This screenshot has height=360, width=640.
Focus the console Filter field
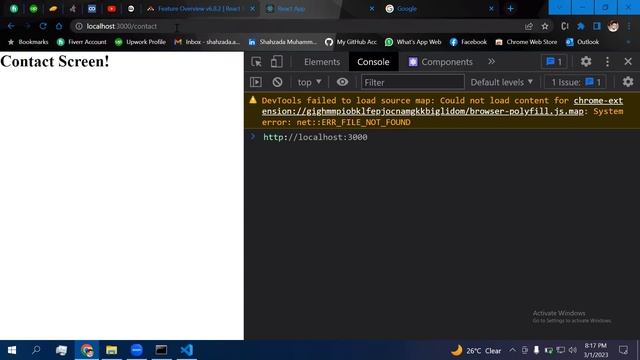(x=413, y=82)
